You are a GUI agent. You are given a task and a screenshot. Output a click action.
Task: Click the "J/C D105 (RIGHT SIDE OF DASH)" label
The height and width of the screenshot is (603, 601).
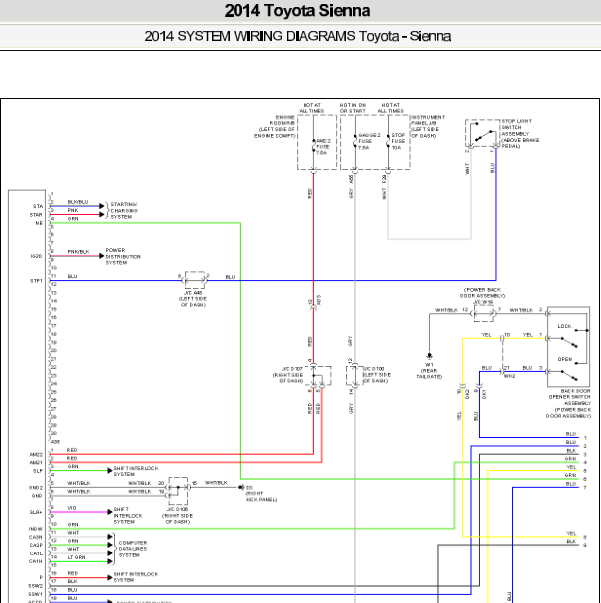click(177, 516)
